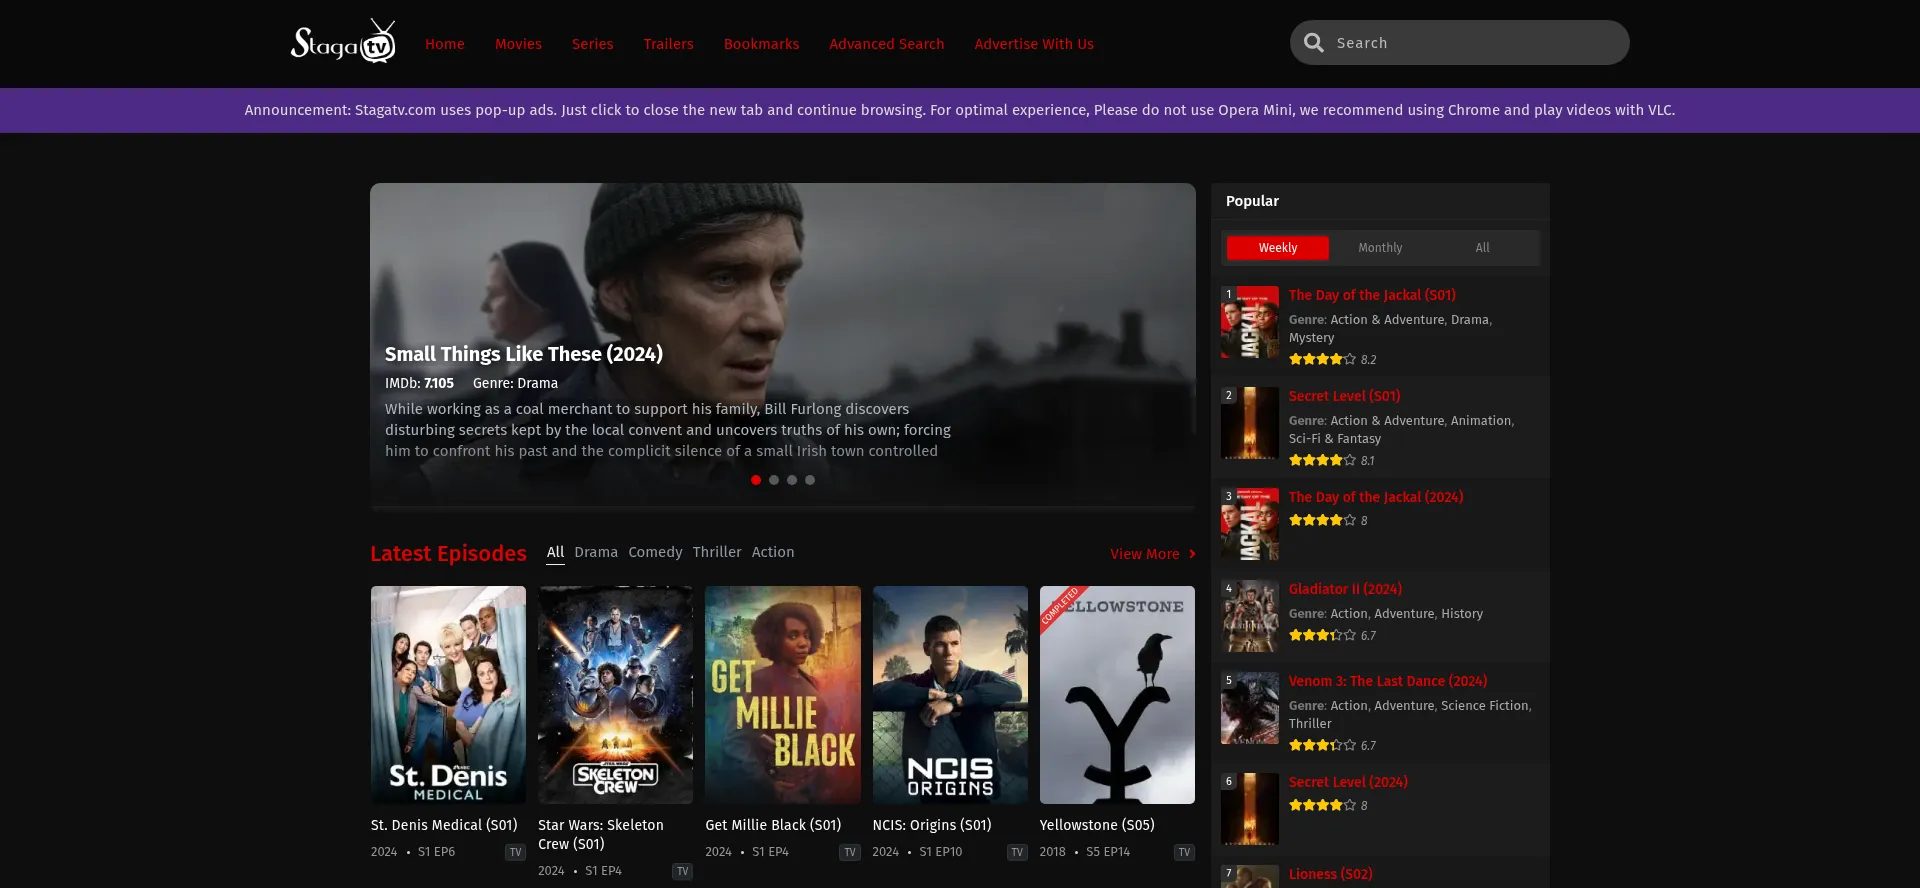Open Lioness (S02) link
Viewport: 1920px width, 888px height.
(x=1331, y=874)
